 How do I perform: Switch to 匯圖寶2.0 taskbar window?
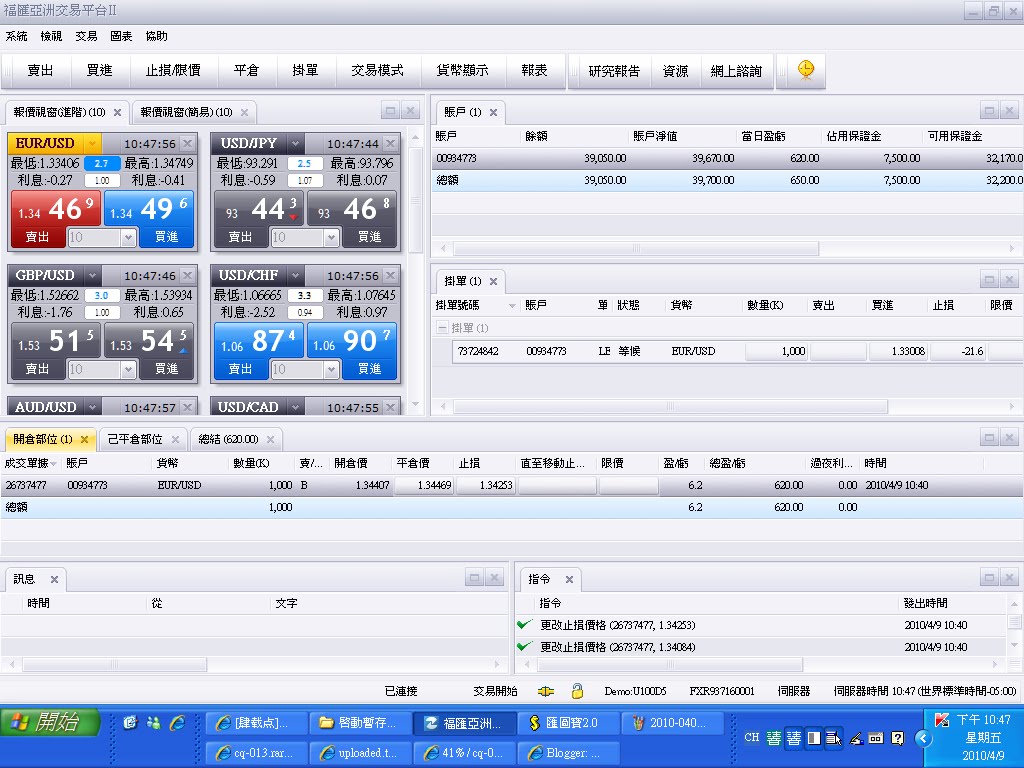[x=569, y=723]
